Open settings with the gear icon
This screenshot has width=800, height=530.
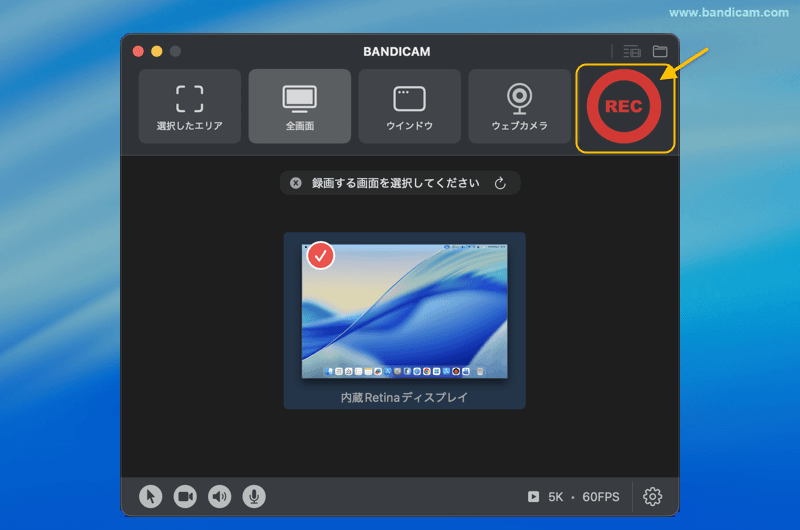tap(653, 496)
